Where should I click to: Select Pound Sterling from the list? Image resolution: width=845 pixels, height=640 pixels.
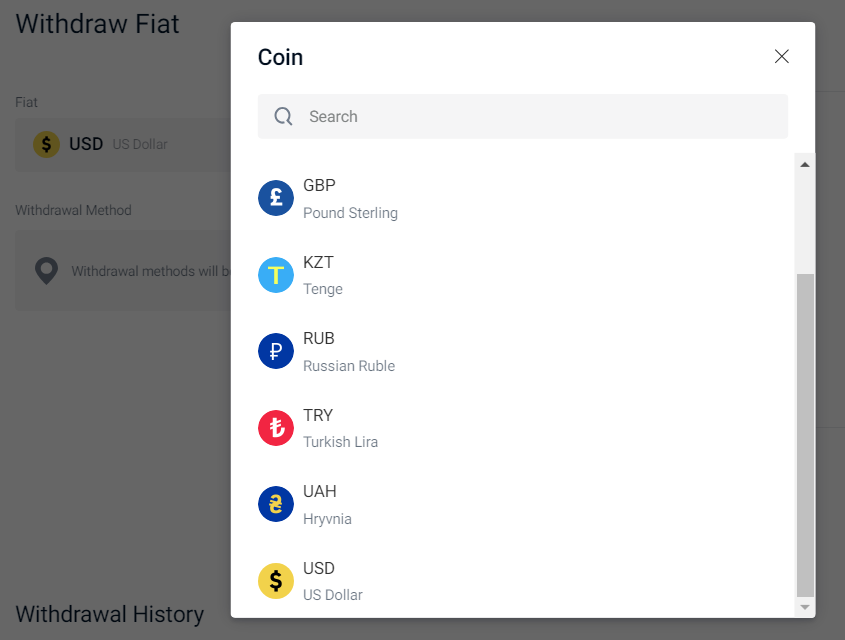523,198
